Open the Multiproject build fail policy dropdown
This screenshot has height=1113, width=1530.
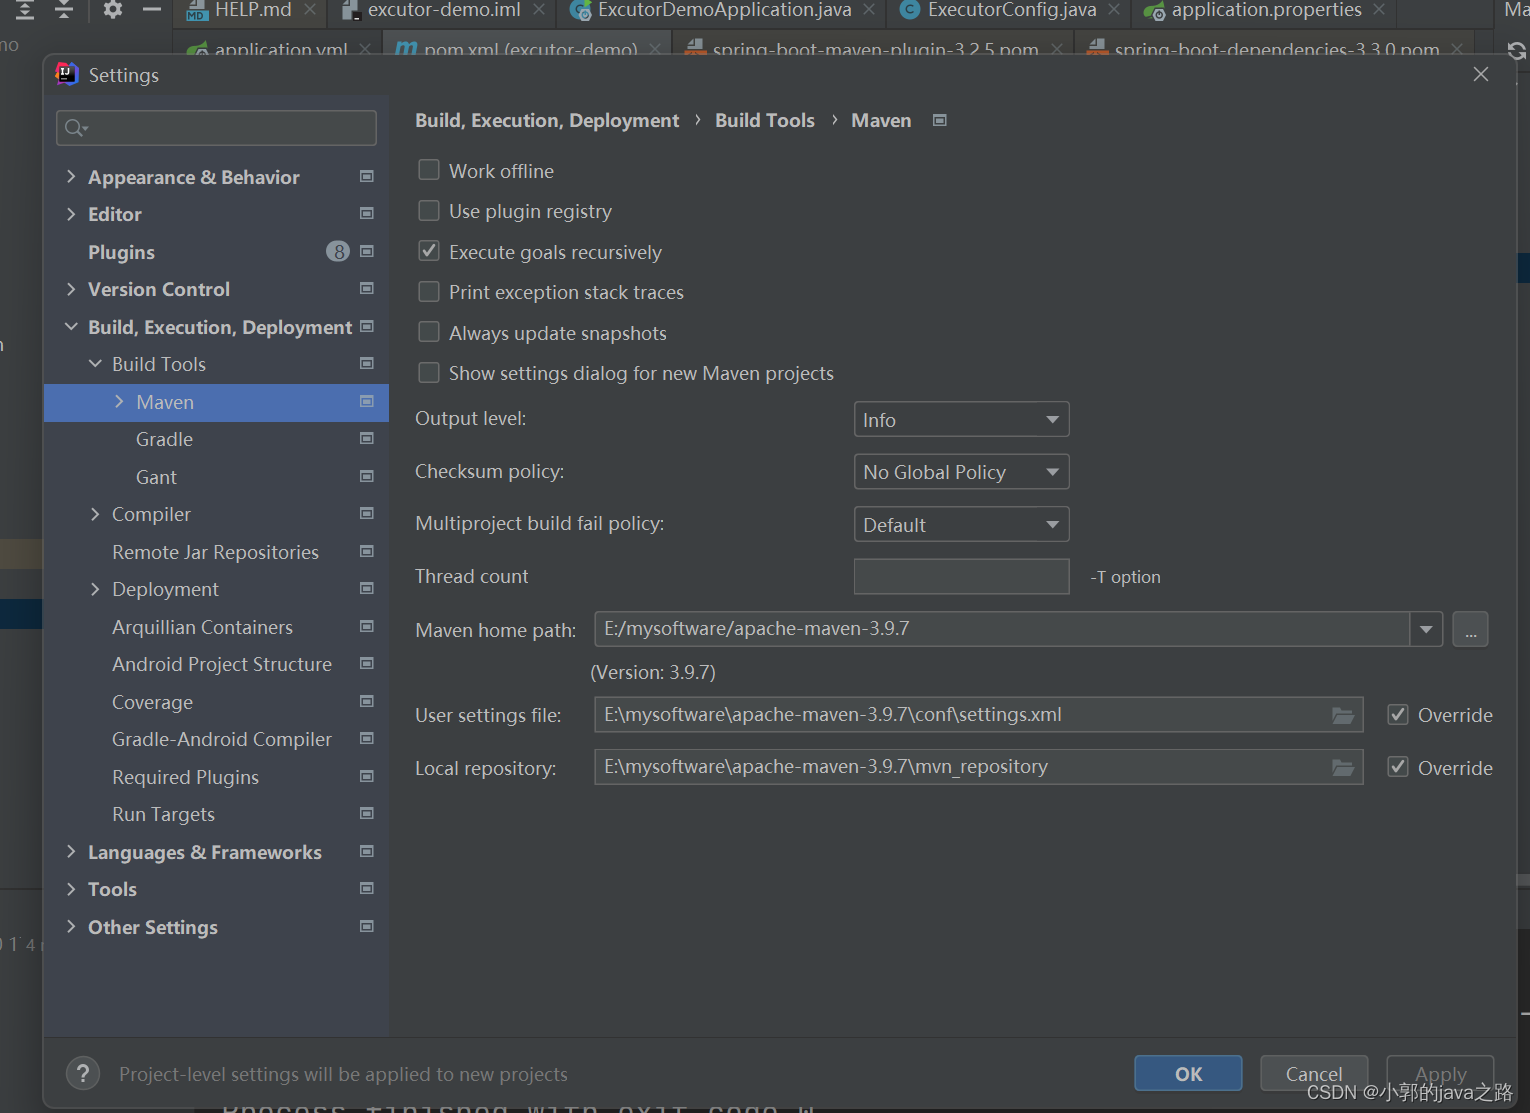(961, 525)
